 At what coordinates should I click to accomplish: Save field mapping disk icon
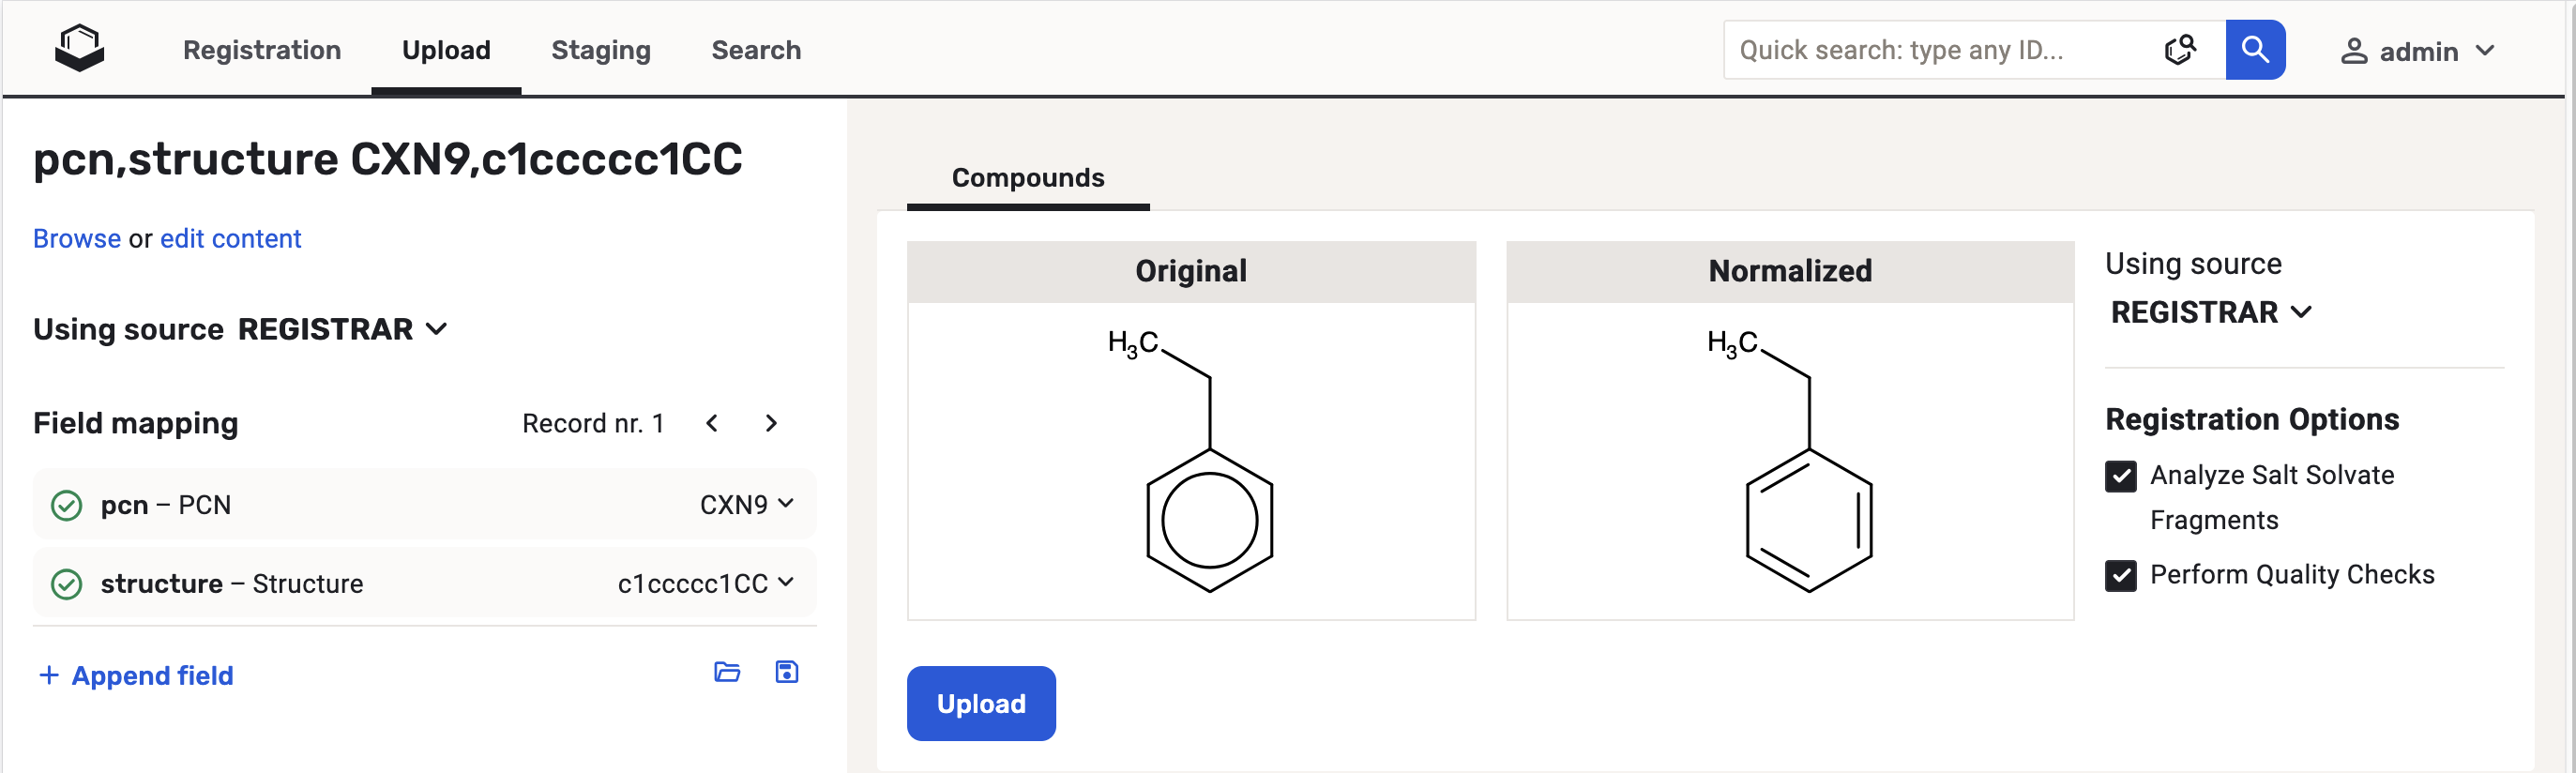coord(787,672)
